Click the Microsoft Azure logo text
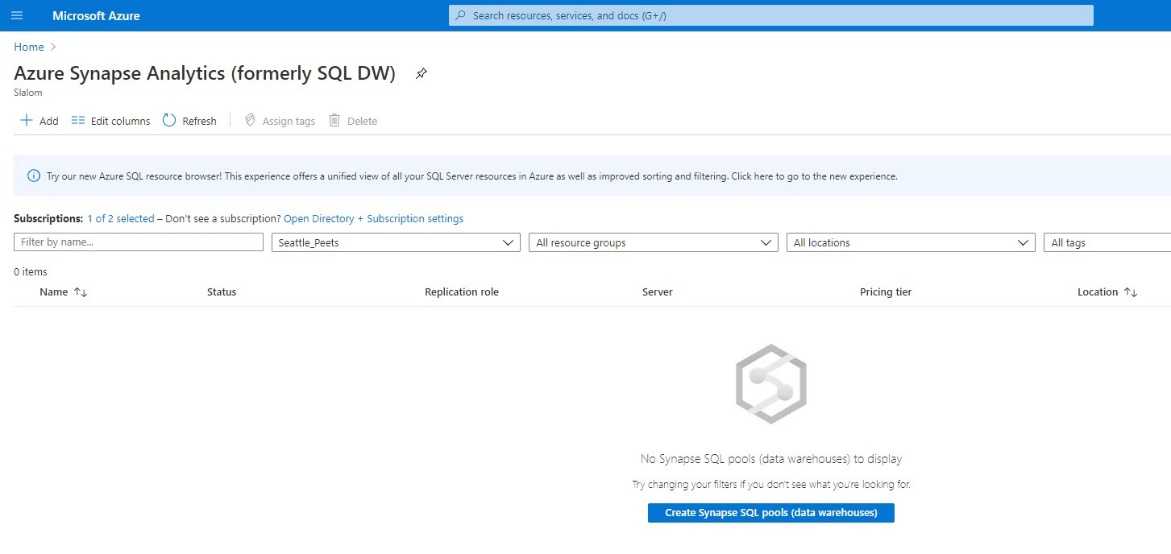1171x554 pixels. coord(96,15)
